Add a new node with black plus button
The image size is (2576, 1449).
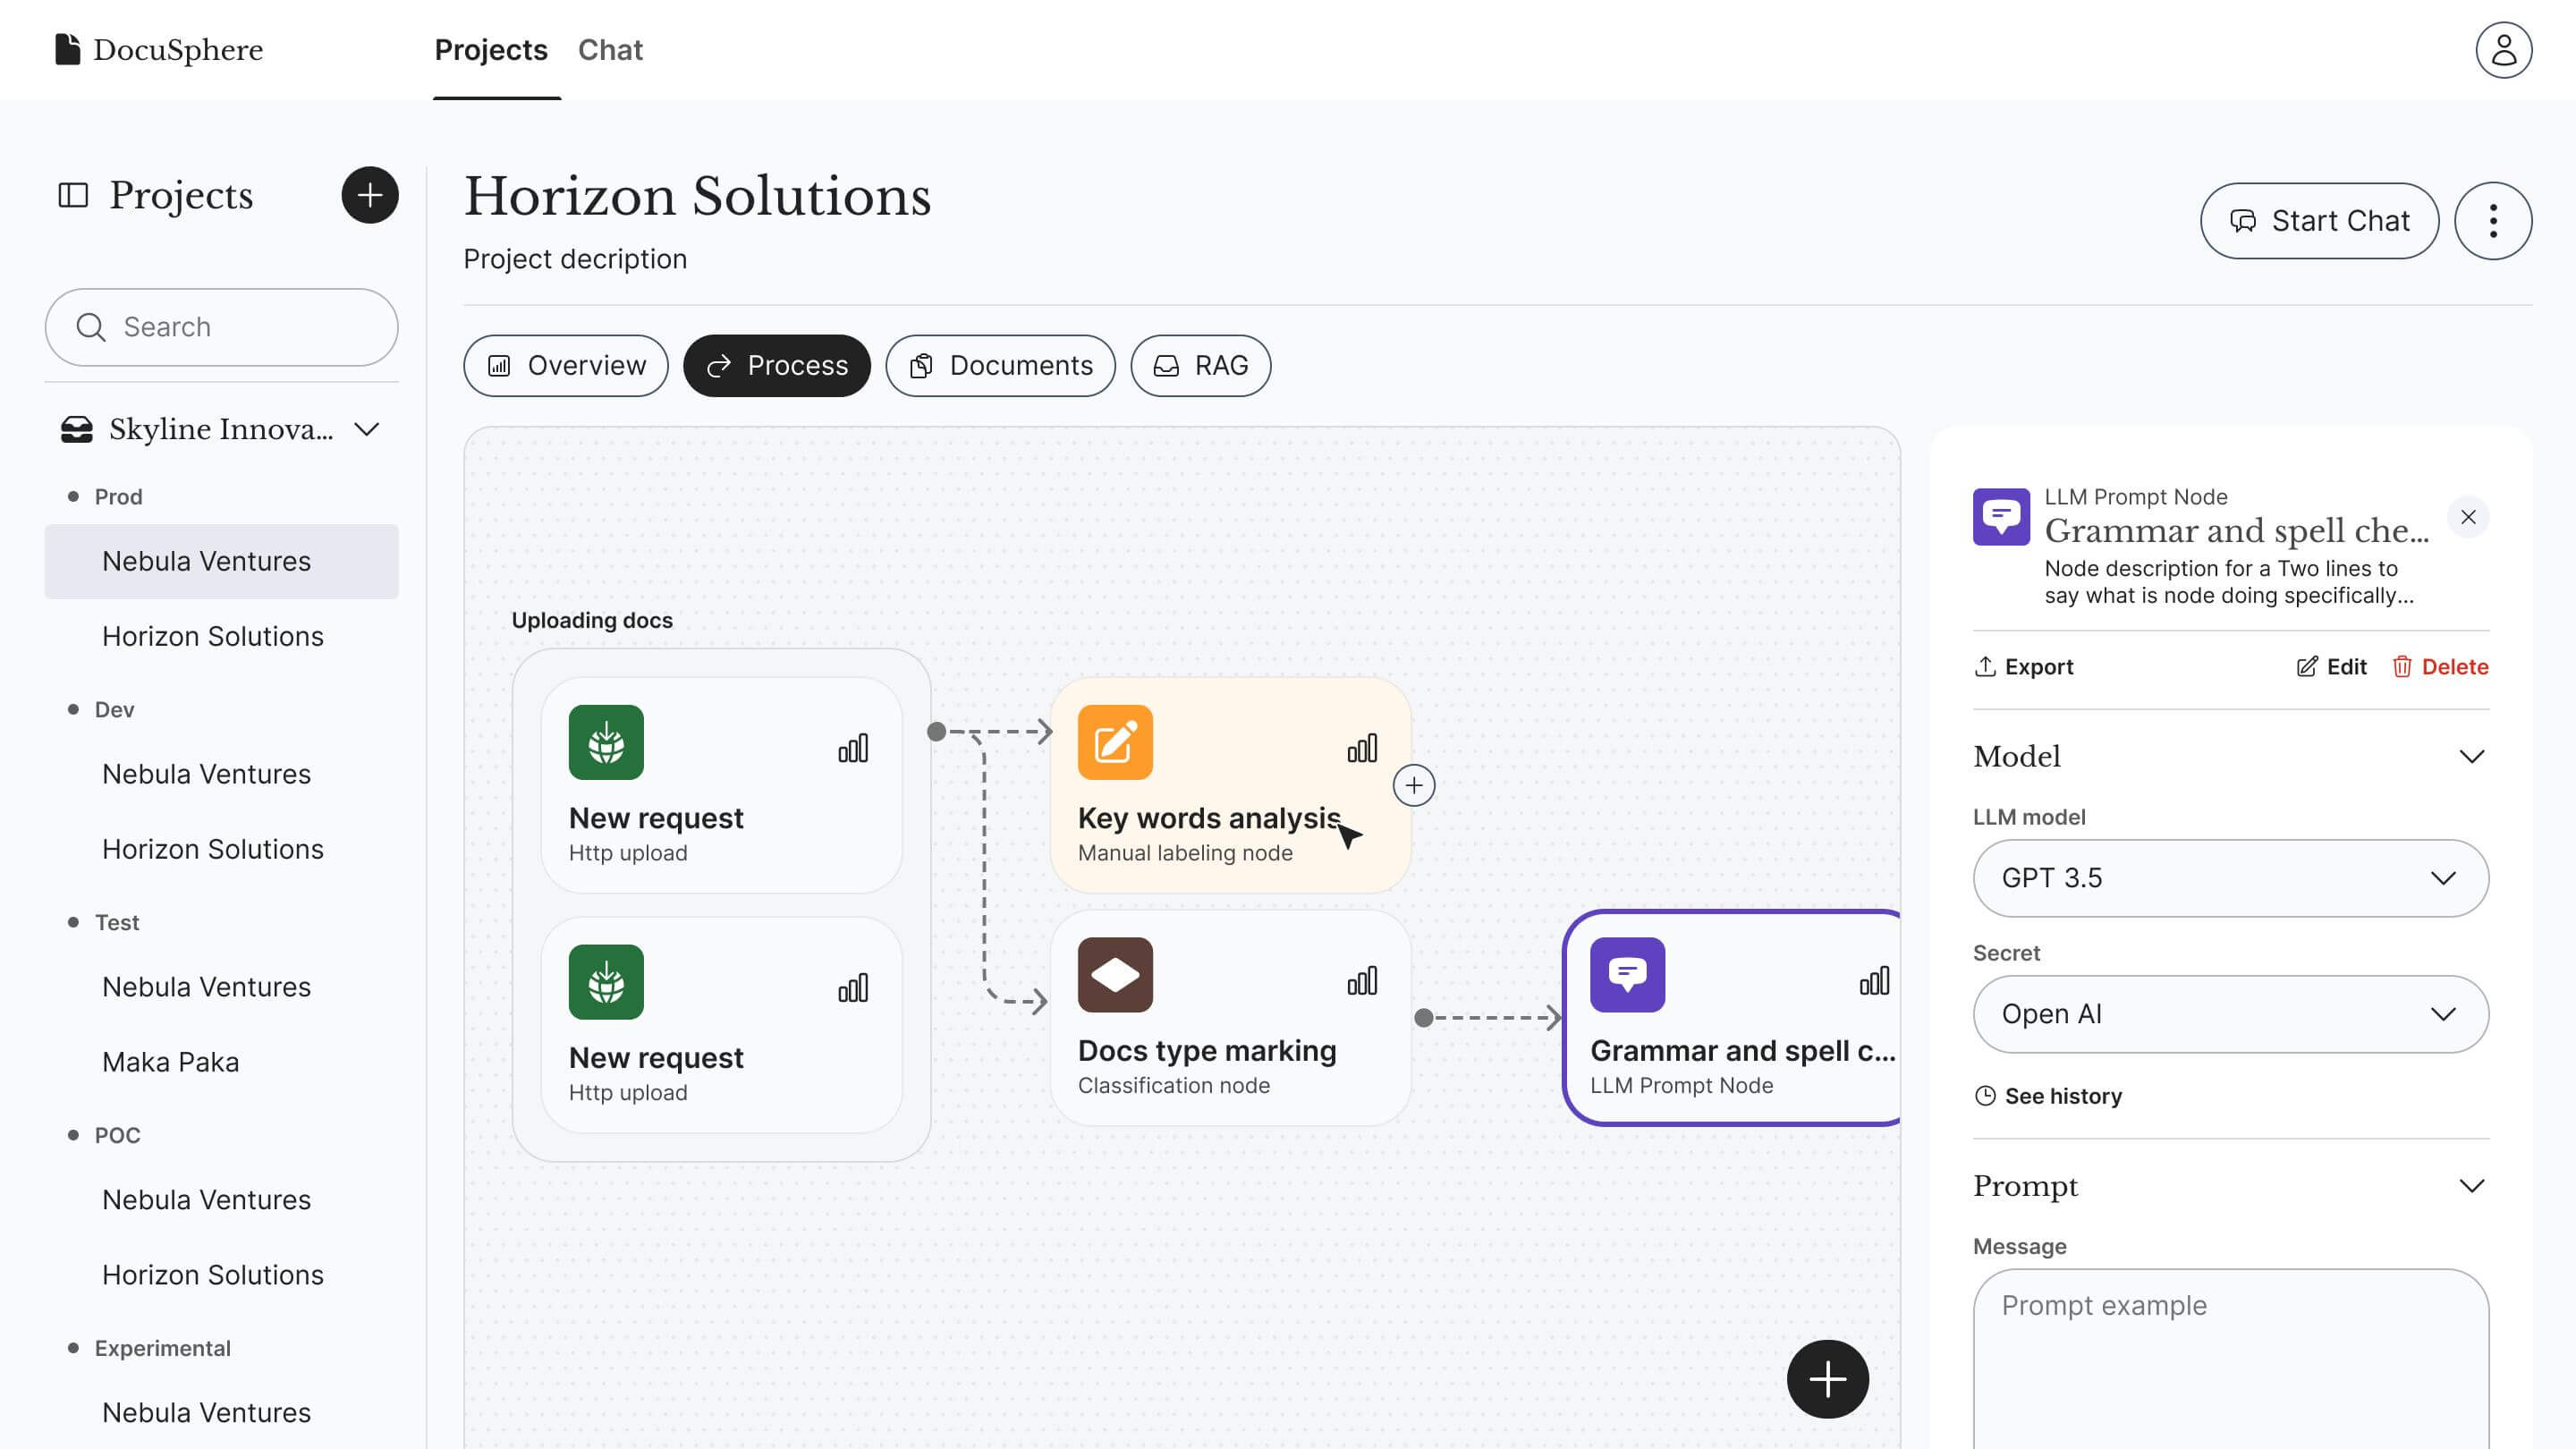click(1827, 1379)
